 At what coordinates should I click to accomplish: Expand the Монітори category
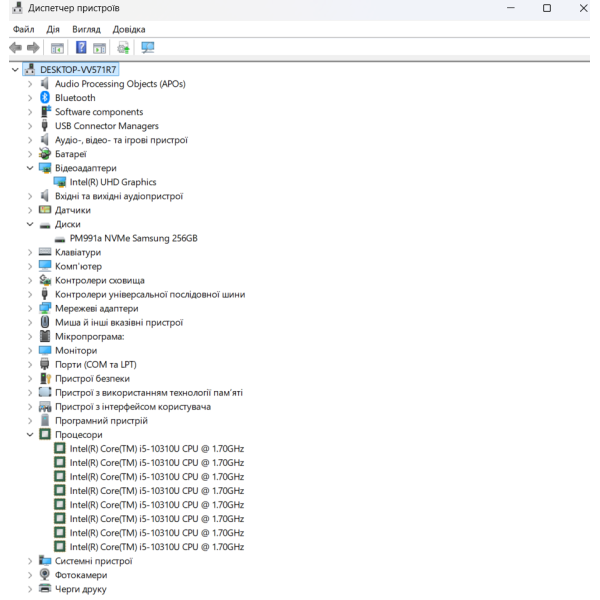pos(30,350)
